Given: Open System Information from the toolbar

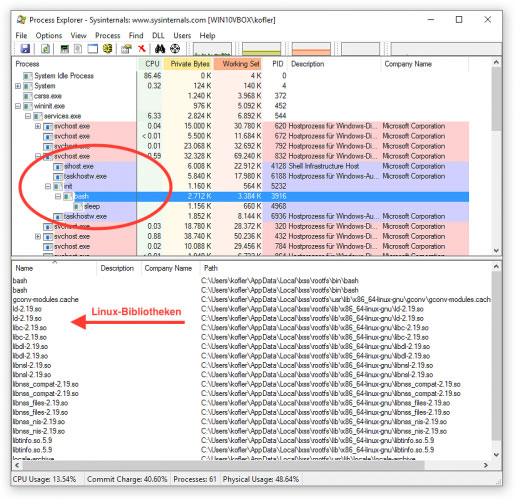Looking at the screenshot, I should [x=65, y=49].
